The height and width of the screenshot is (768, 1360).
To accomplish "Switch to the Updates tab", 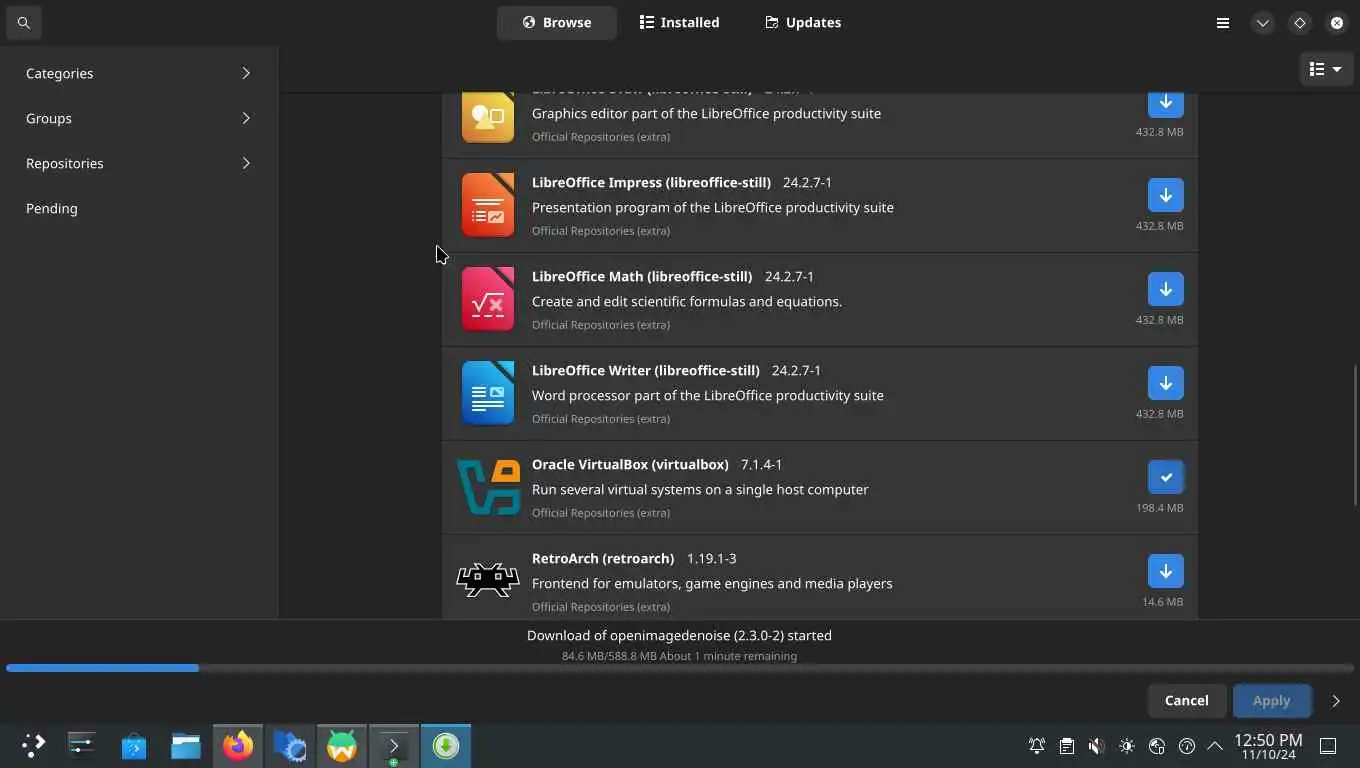I will pyautogui.click(x=803, y=22).
